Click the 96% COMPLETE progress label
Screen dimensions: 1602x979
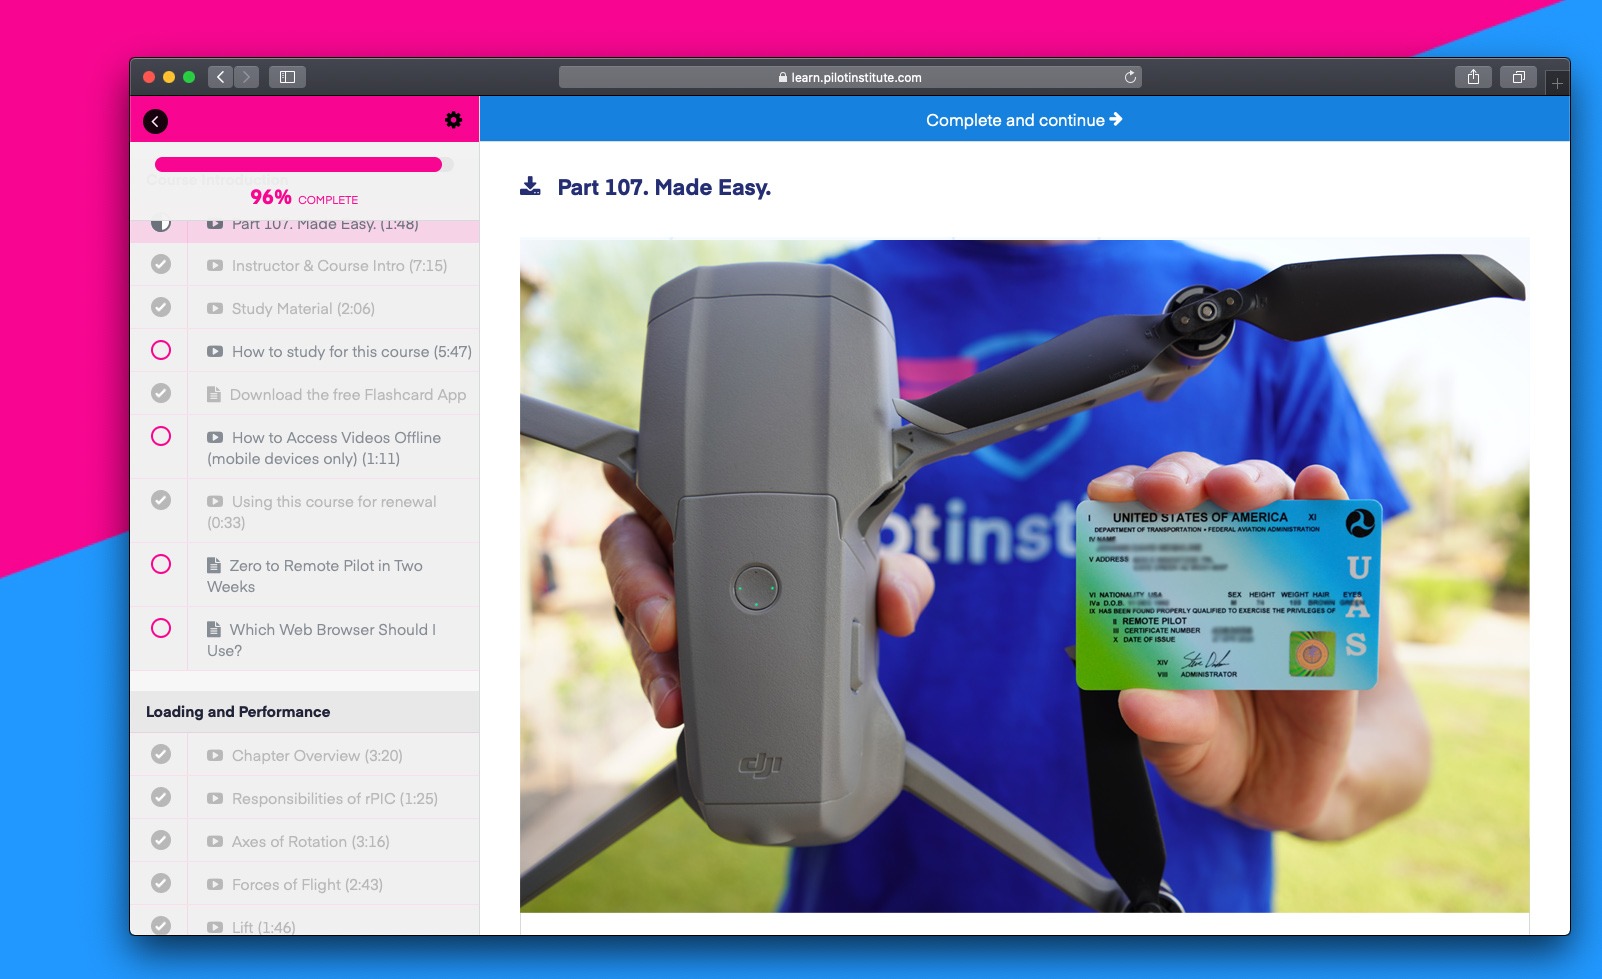(x=304, y=198)
